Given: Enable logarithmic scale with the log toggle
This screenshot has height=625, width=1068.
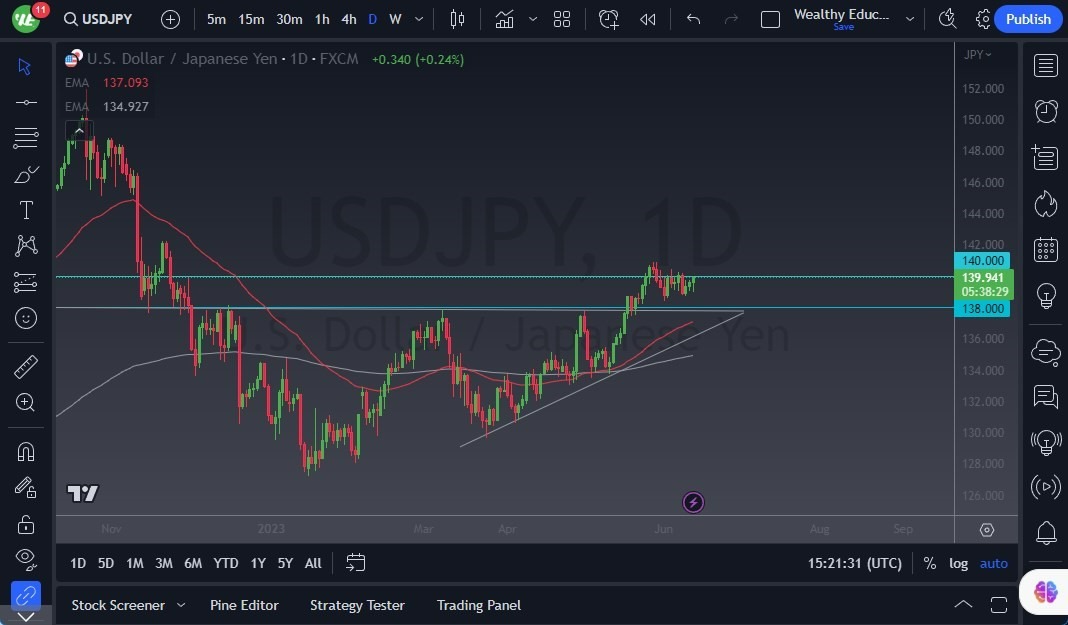Looking at the screenshot, I should pos(958,563).
